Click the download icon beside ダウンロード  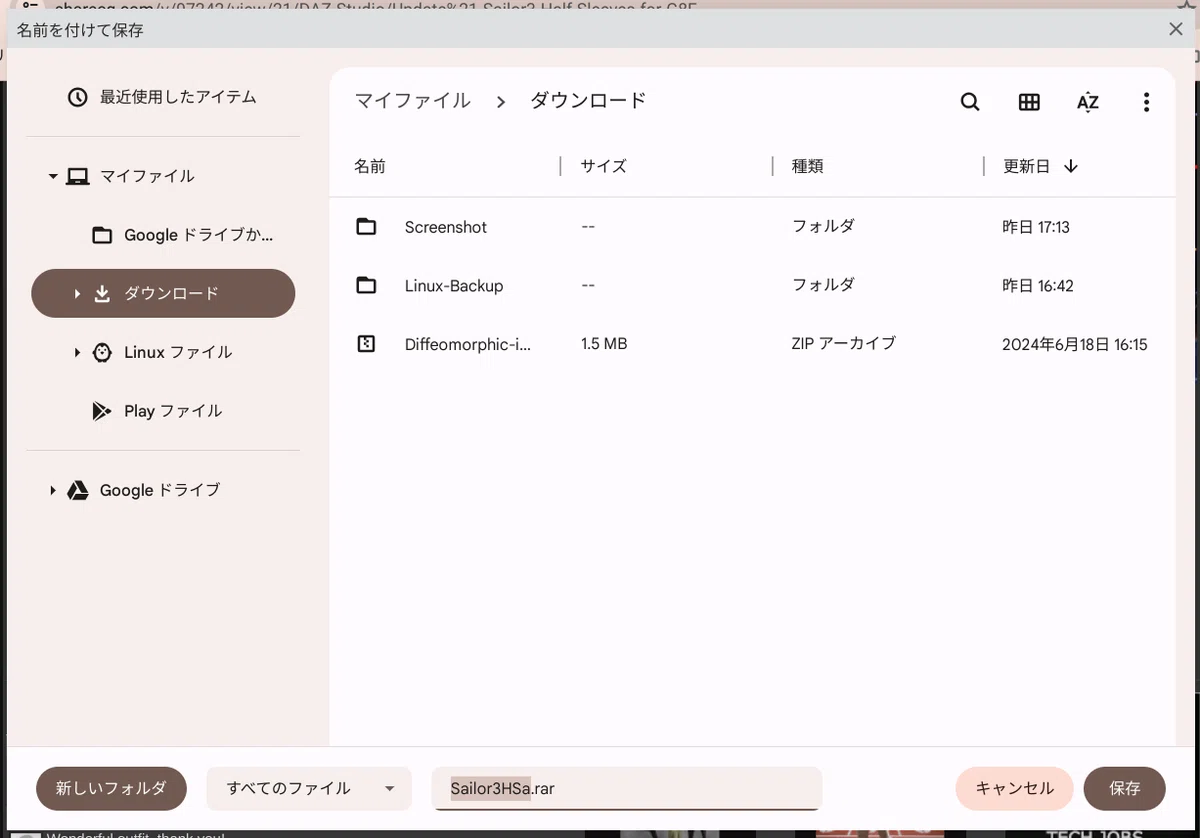[102, 294]
